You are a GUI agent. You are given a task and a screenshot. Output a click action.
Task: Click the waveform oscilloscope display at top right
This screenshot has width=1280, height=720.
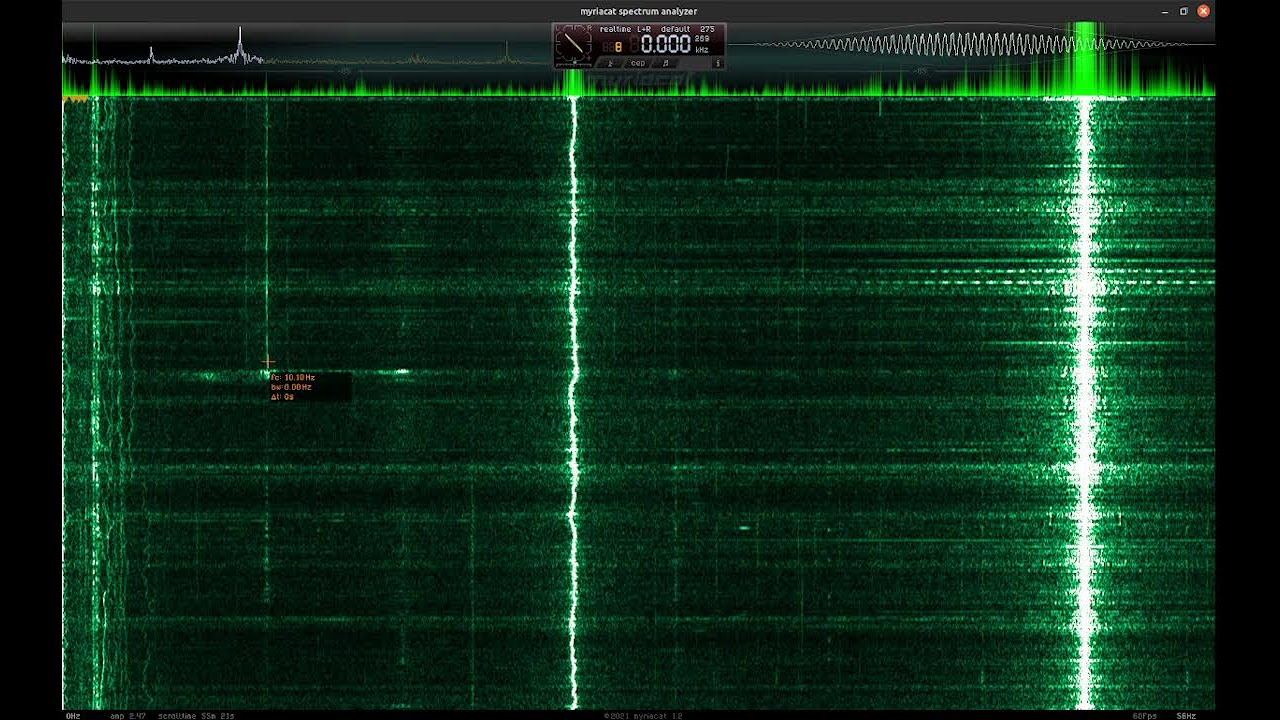tap(970, 45)
